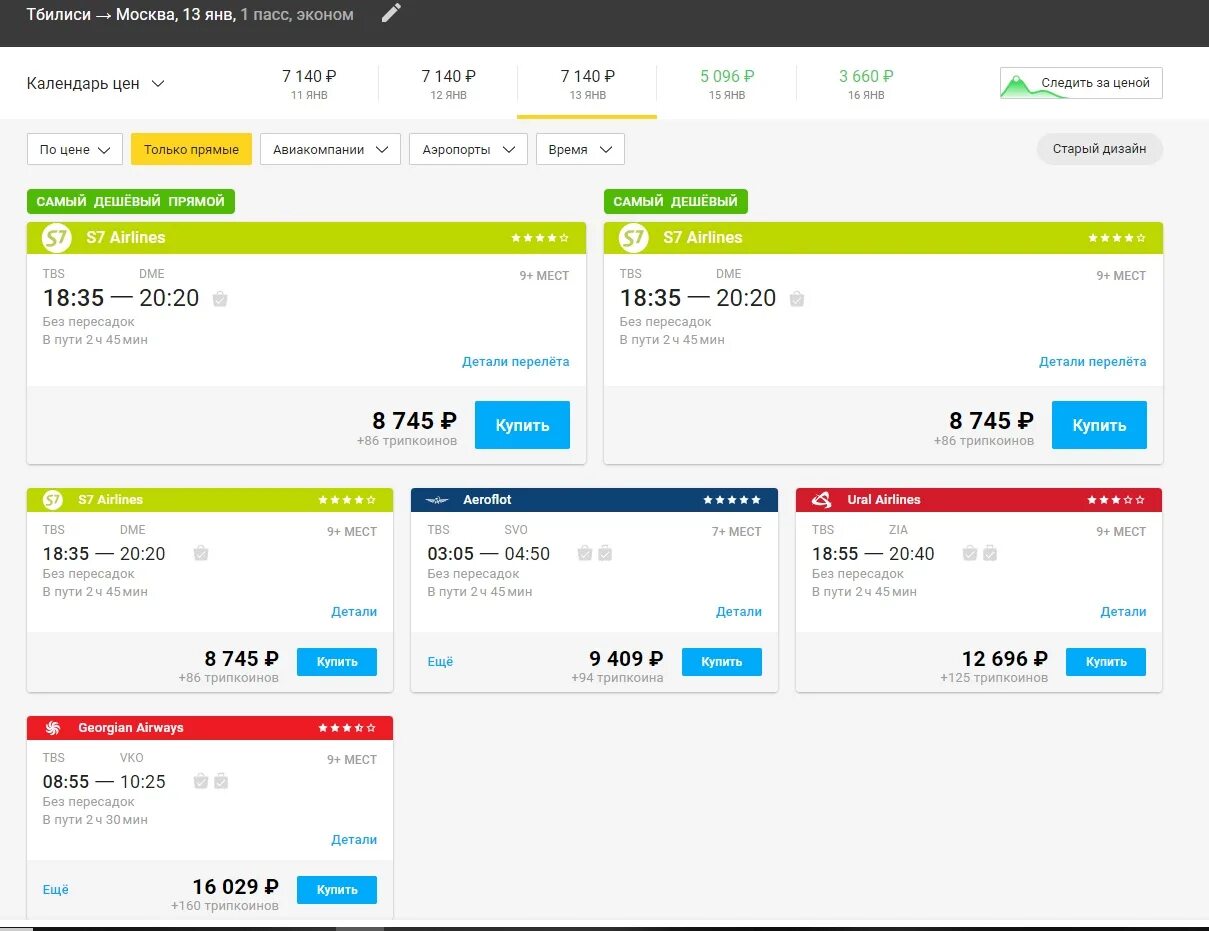Click baggage icons in the Aeroflot card
The image size is (1209, 931).
(595, 553)
